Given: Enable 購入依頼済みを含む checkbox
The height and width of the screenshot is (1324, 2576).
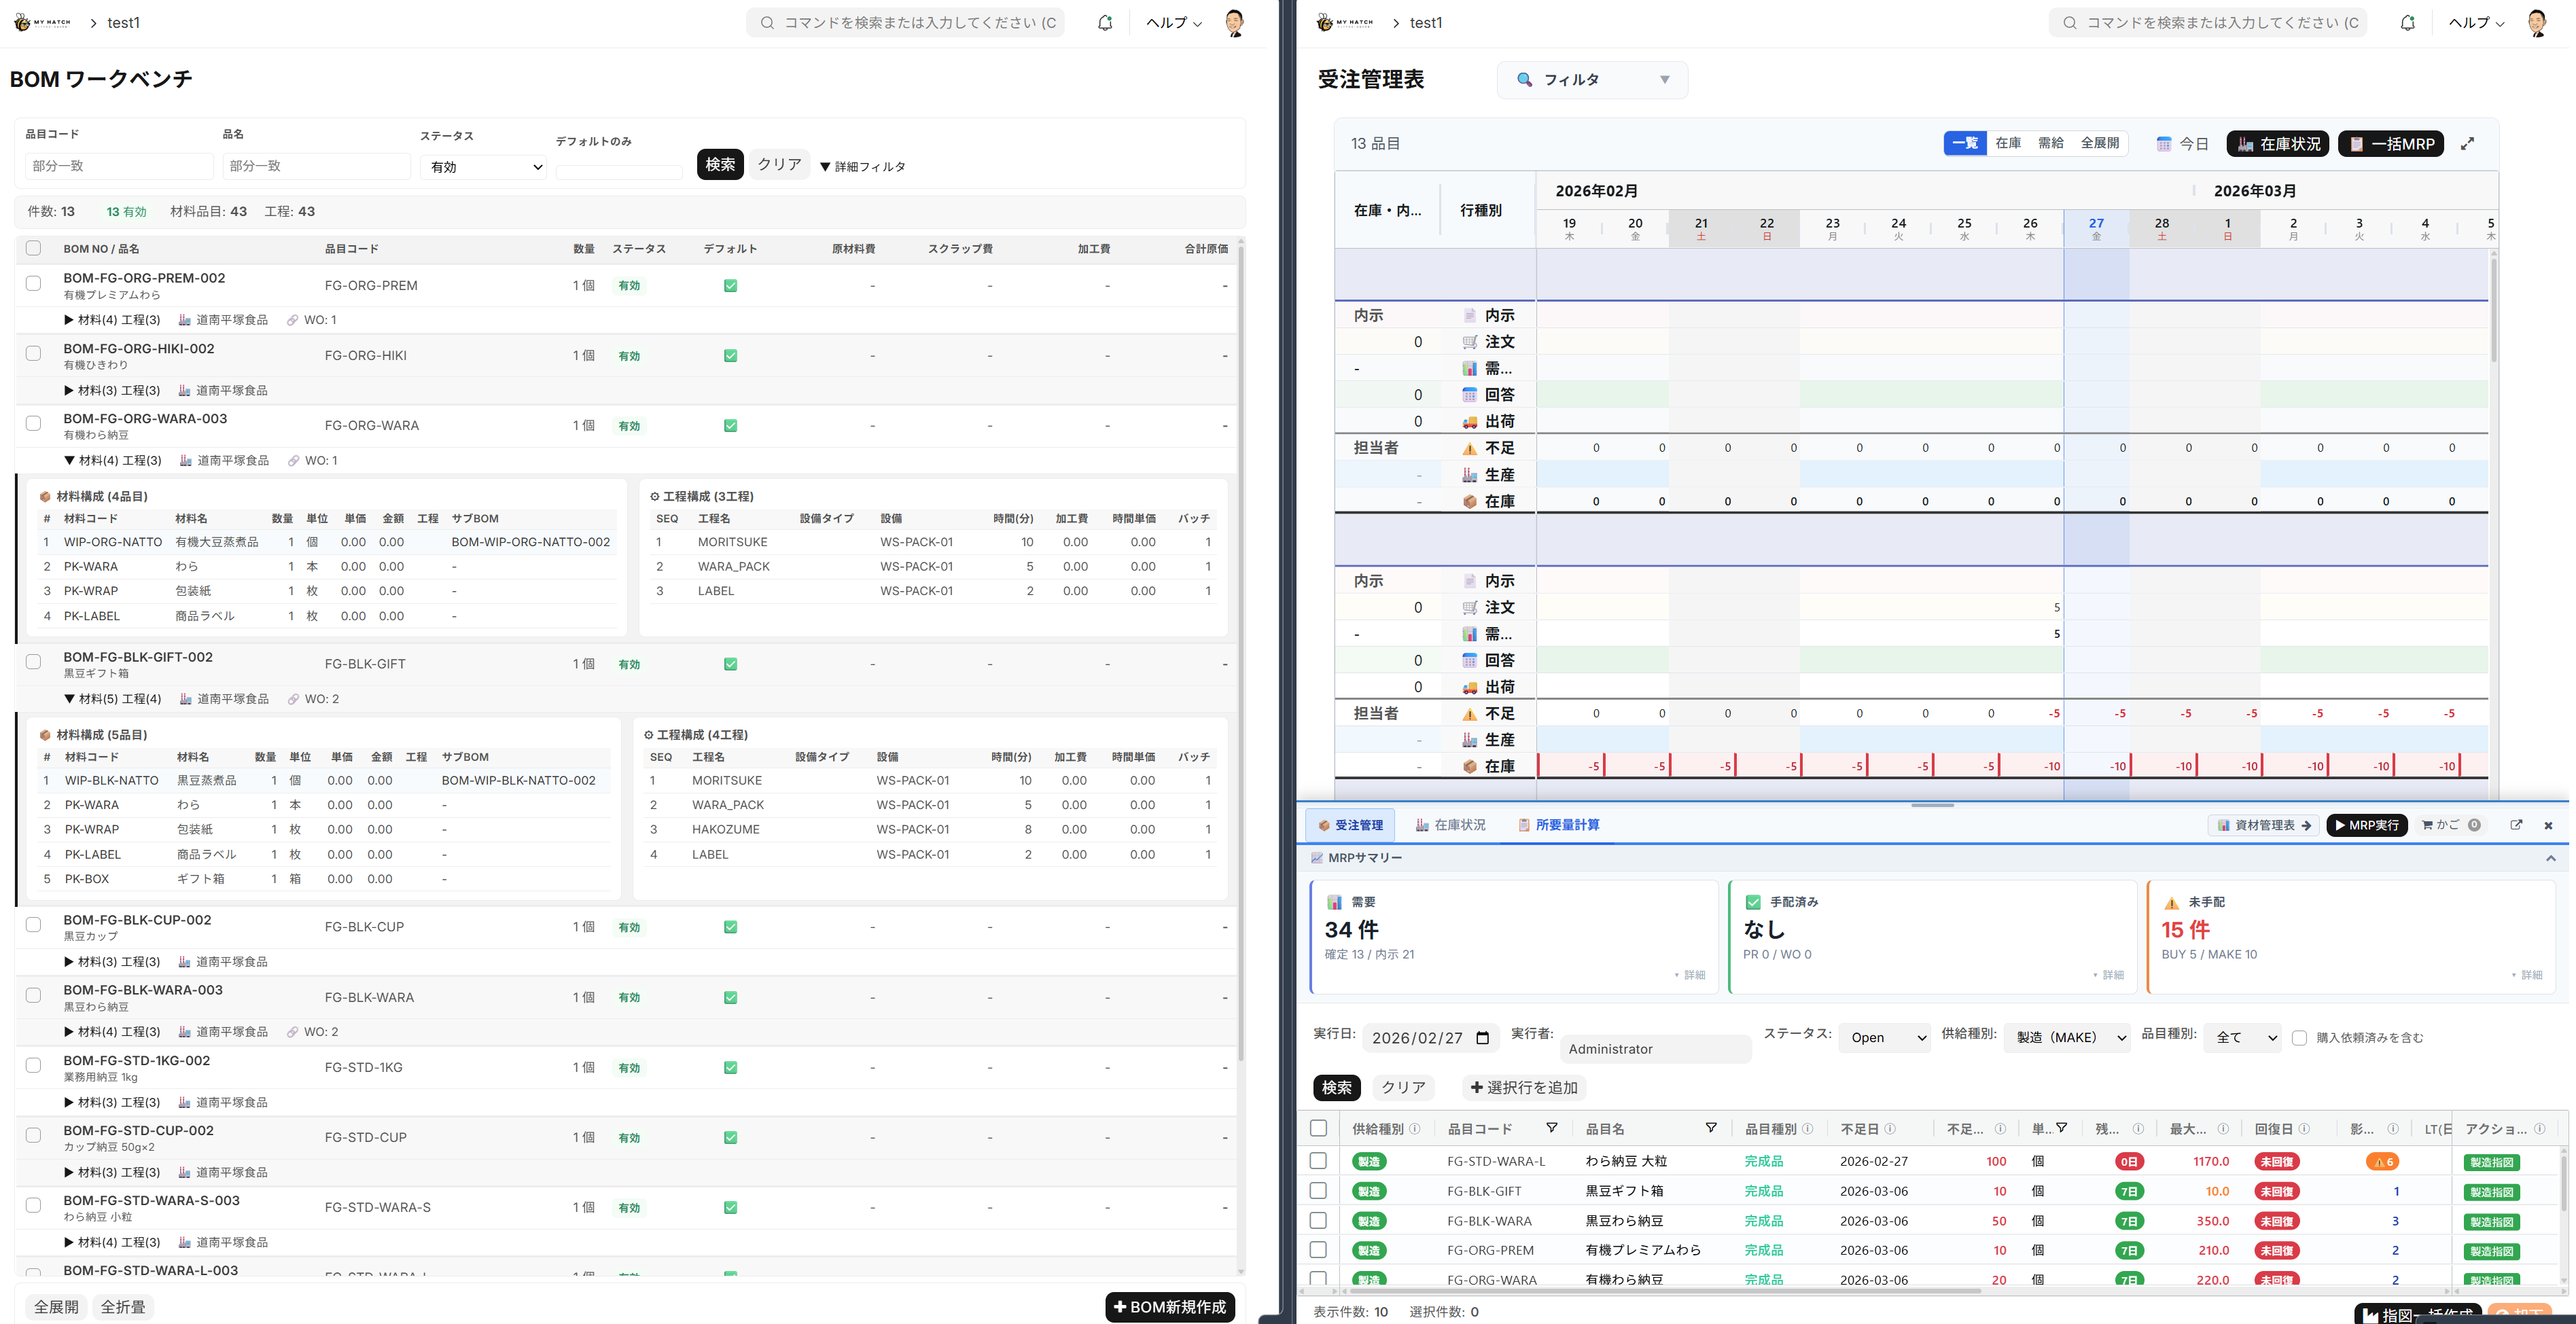Looking at the screenshot, I should pos(2299,1038).
